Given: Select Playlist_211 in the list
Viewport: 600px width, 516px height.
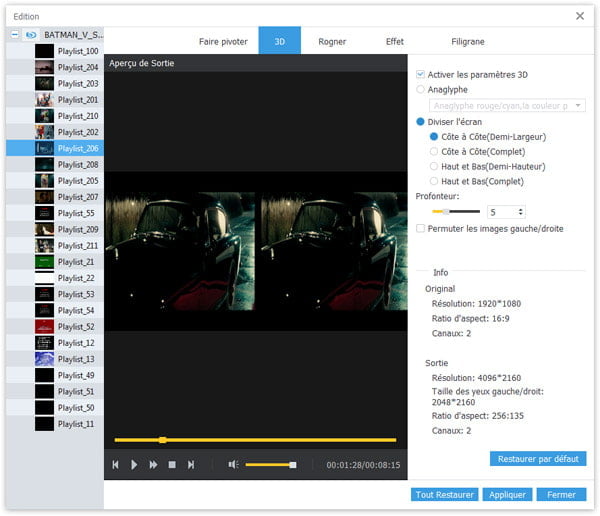Looking at the screenshot, I should click(x=55, y=245).
